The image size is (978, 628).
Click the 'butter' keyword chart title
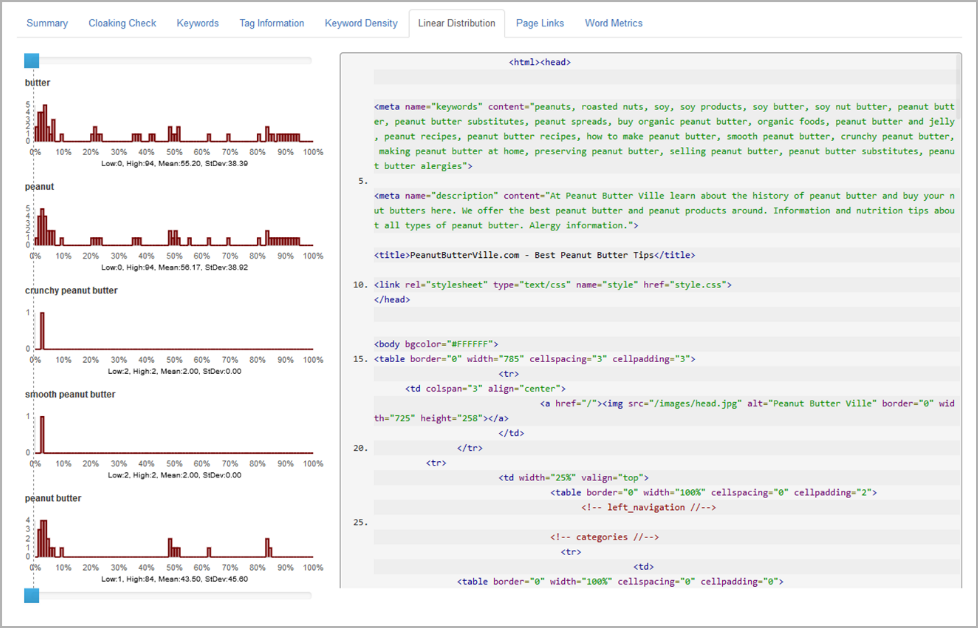pyautogui.click(x=37, y=82)
